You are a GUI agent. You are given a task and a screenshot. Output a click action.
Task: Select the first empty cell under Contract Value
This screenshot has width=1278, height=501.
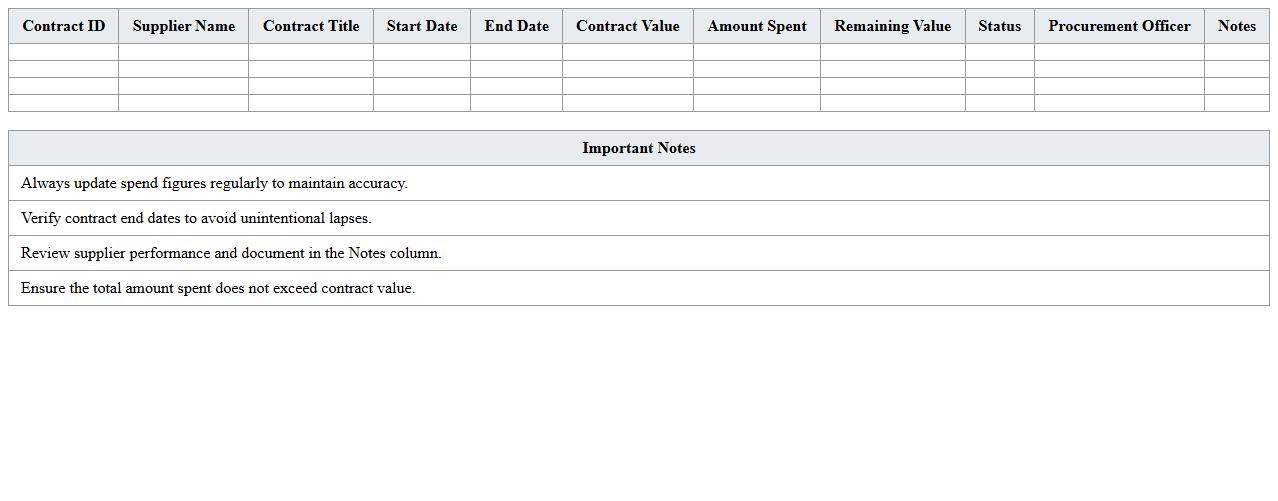coord(627,52)
